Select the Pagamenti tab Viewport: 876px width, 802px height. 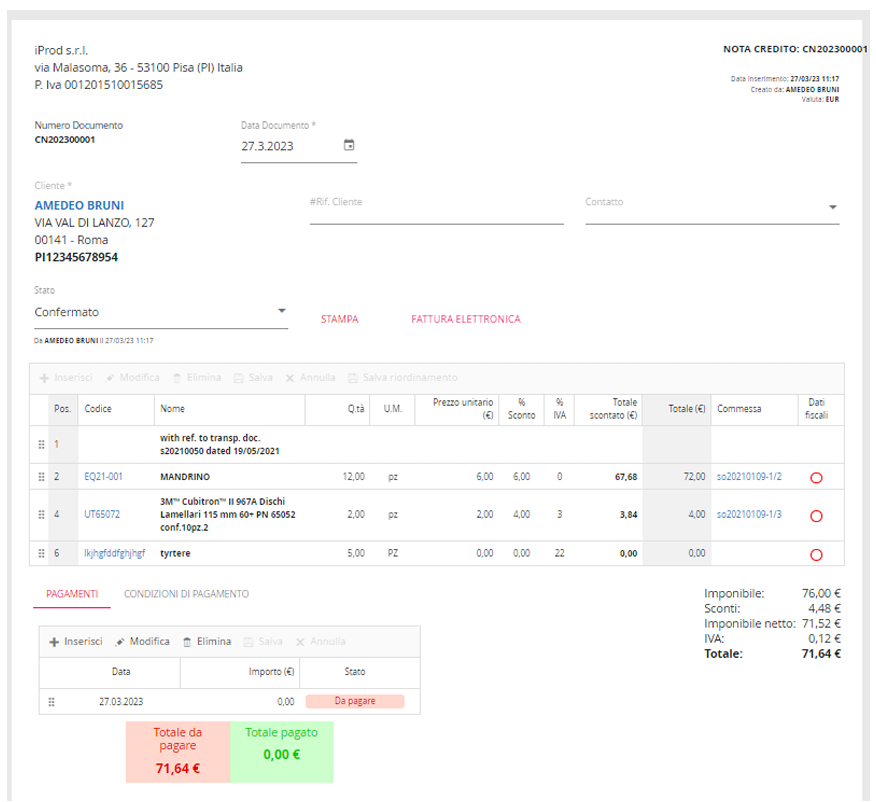tap(72, 594)
